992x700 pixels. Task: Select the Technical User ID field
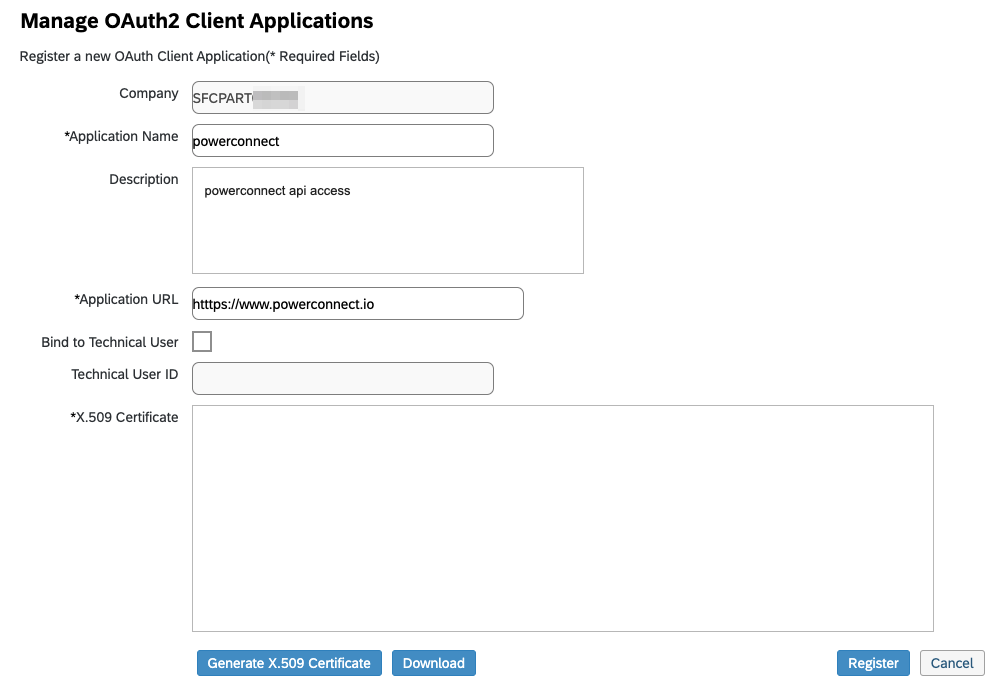click(342, 378)
